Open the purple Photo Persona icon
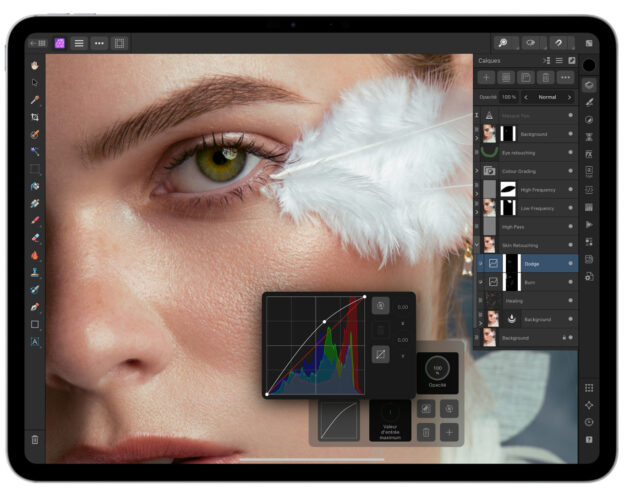Viewport: 624px width, 492px height. point(60,44)
